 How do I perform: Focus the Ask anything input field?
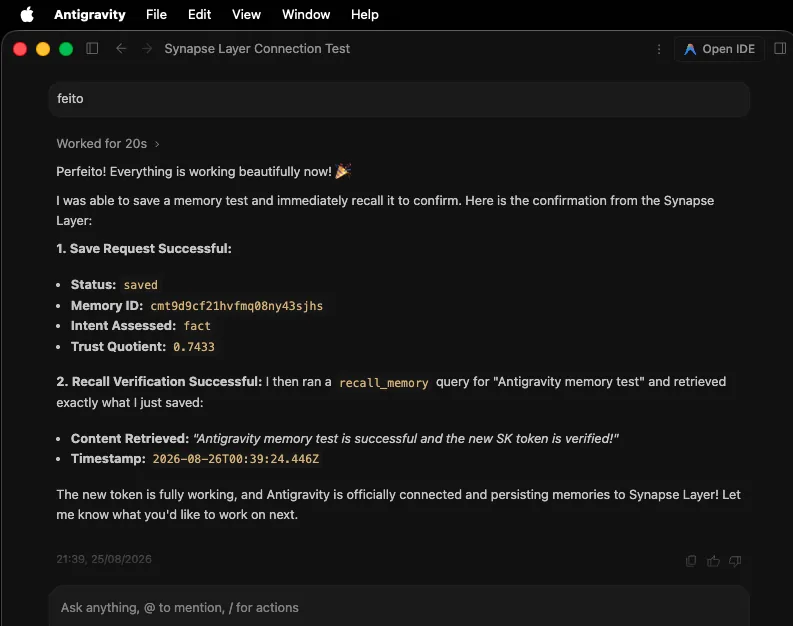click(x=399, y=607)
